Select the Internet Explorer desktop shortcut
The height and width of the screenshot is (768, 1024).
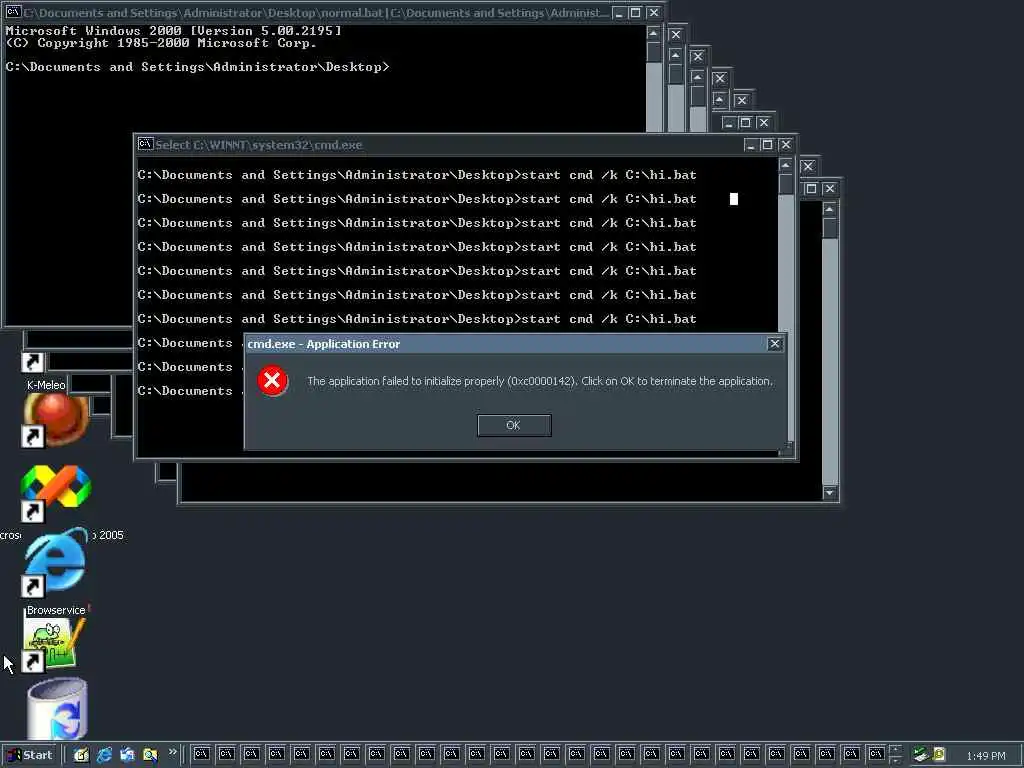tap(56, 563)
